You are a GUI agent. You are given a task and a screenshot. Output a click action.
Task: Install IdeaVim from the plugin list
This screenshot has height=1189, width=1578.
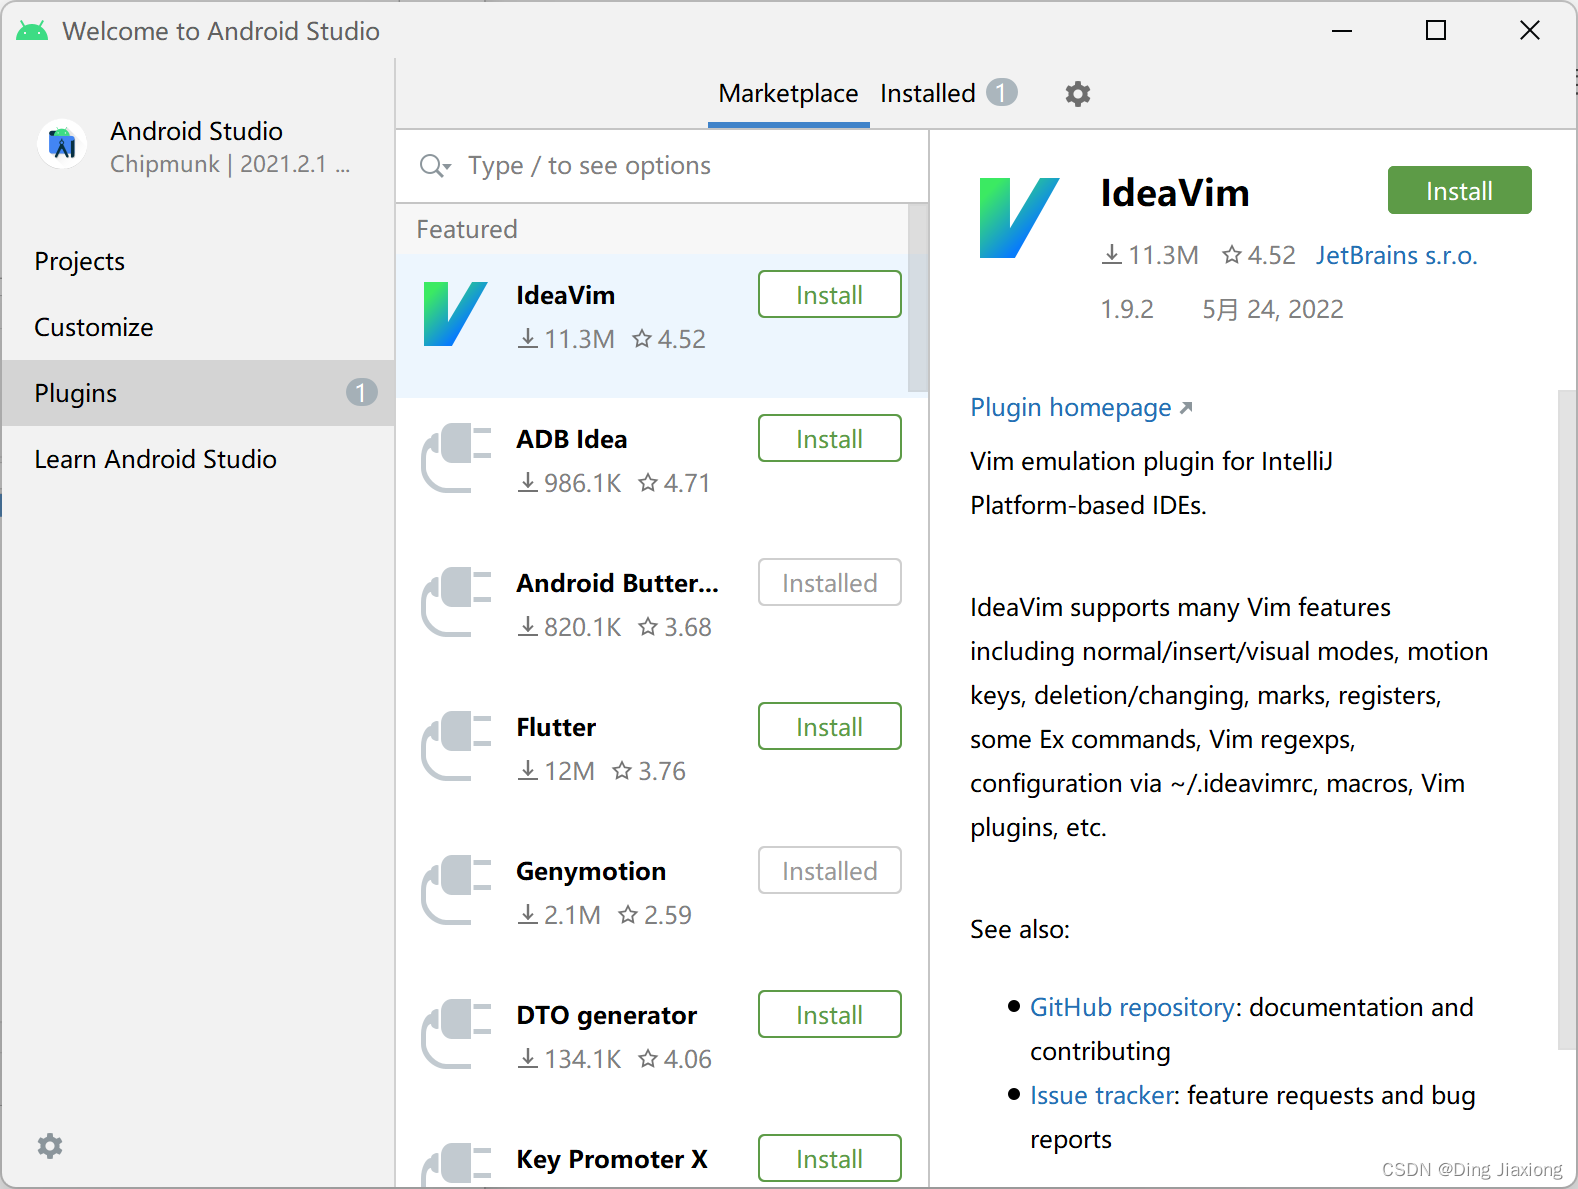click(829, 295)
